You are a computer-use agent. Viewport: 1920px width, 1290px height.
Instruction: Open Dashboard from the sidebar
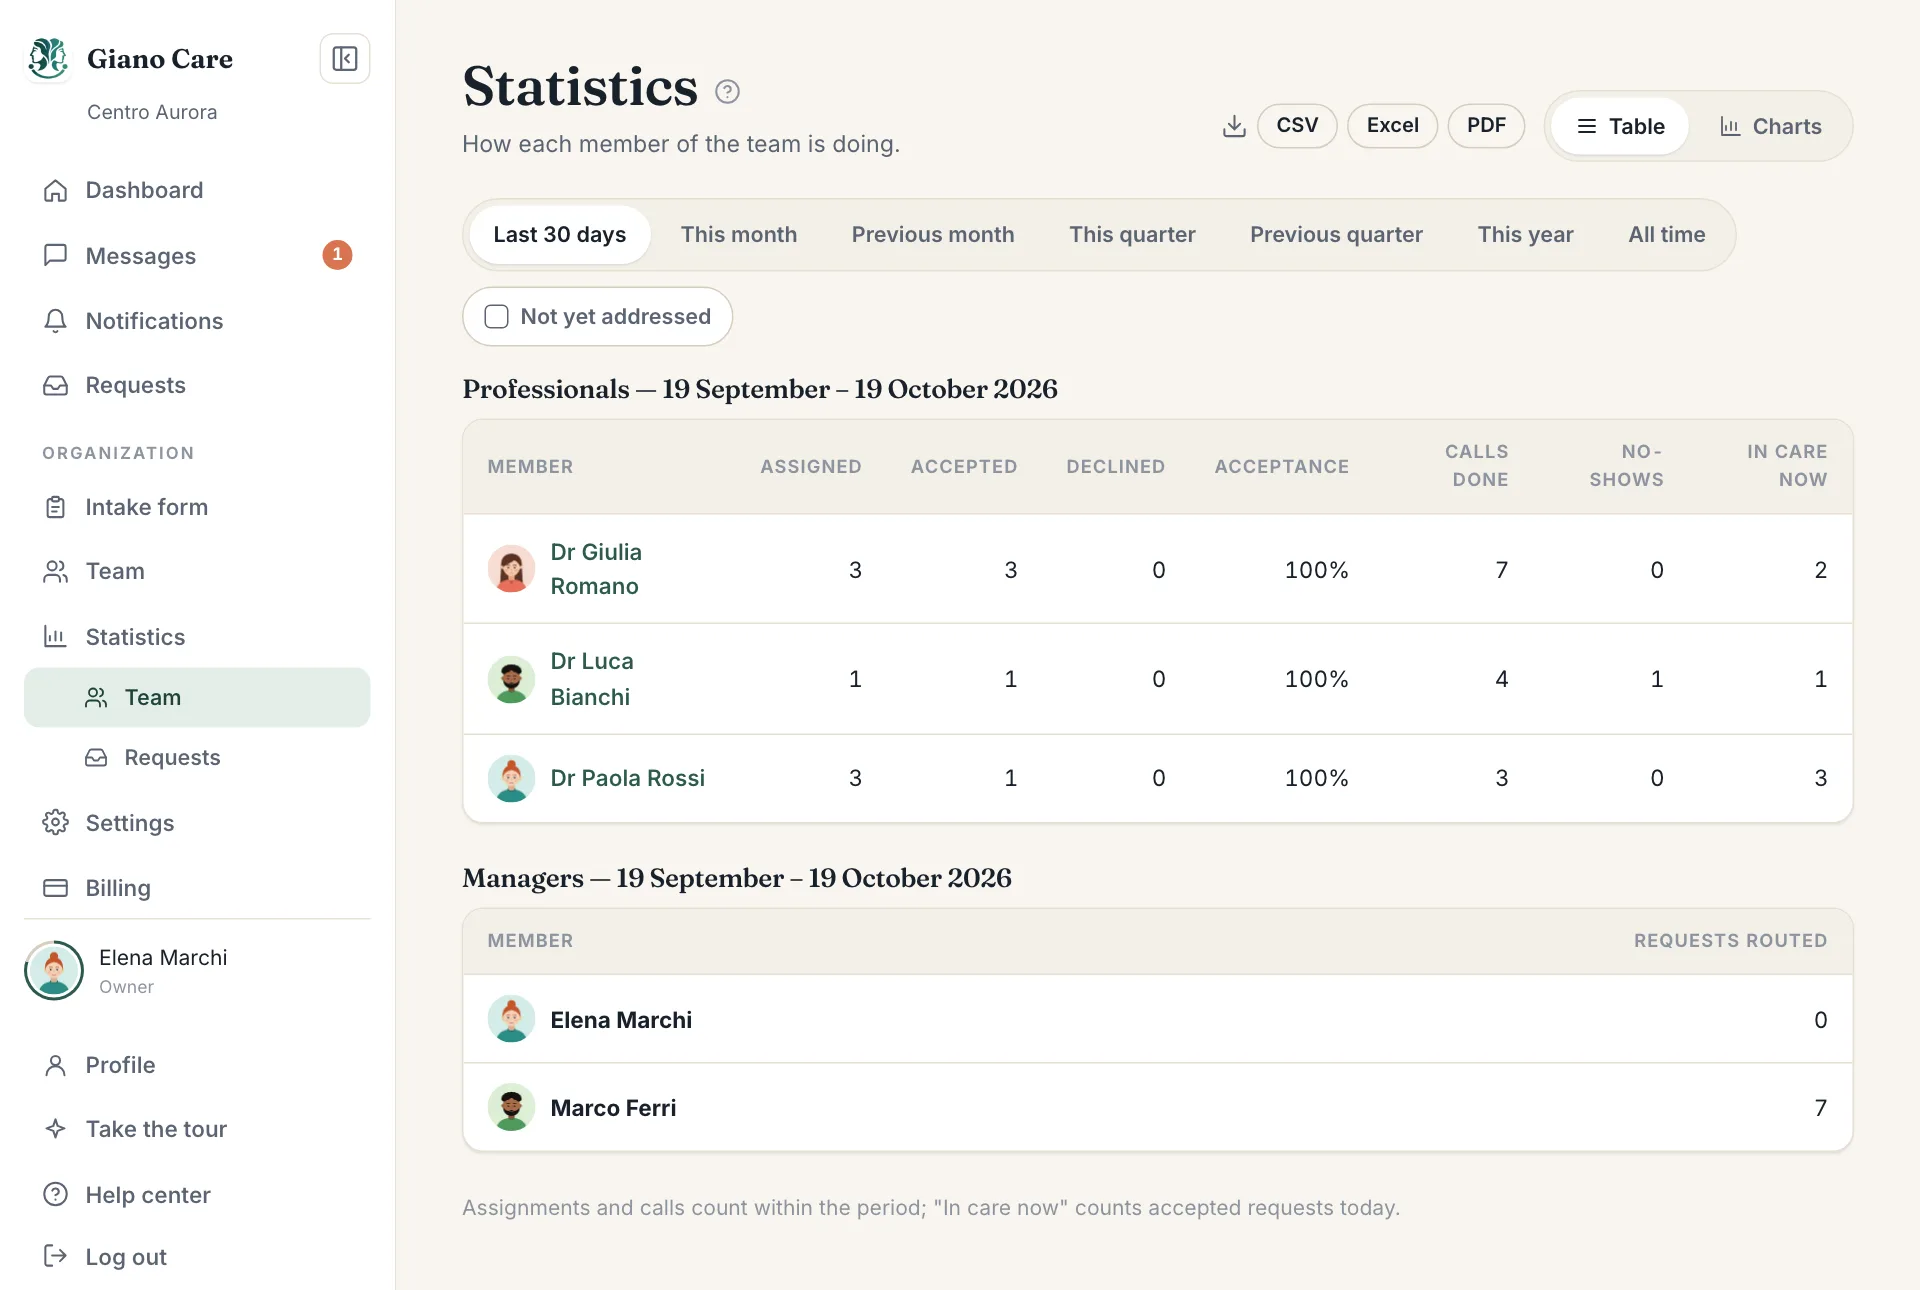click(x=197, y=190)
